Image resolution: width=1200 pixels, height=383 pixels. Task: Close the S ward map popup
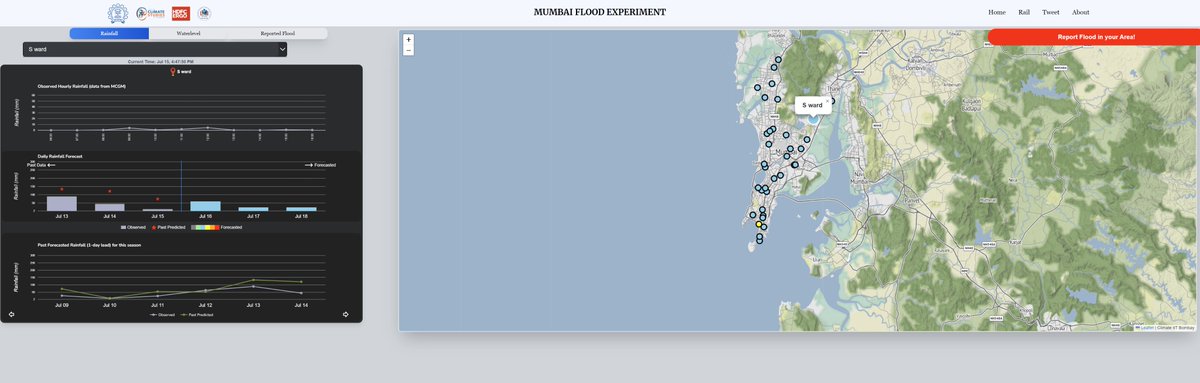(827, 100)
